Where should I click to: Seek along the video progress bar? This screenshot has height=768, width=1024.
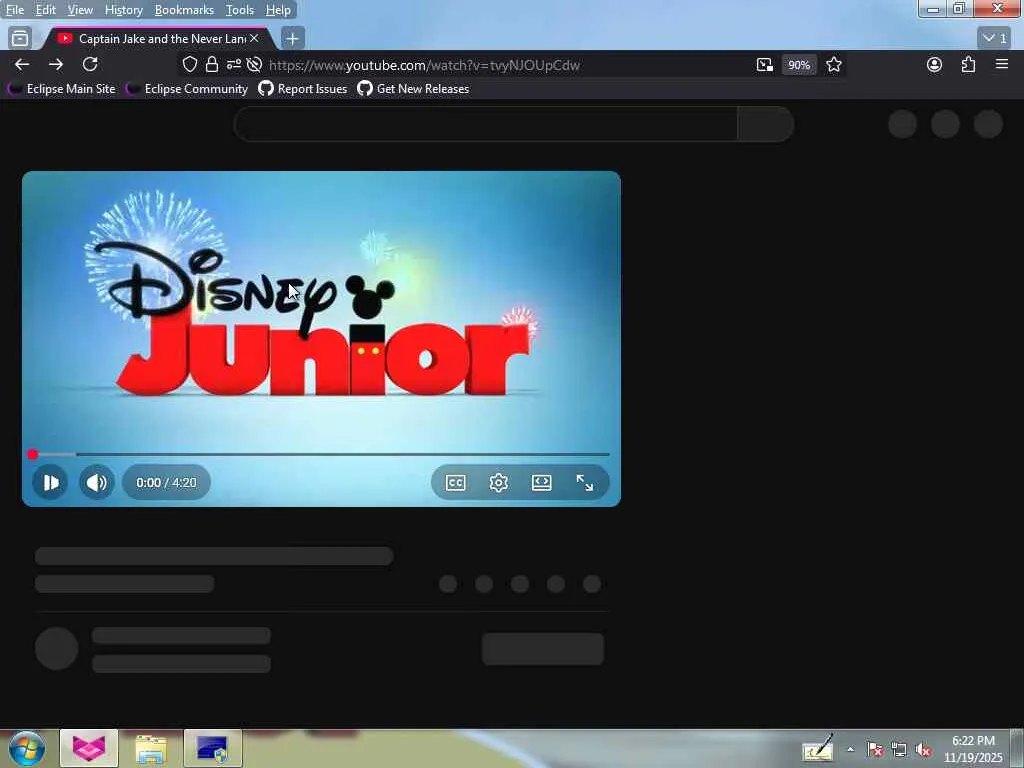[321, 454]
